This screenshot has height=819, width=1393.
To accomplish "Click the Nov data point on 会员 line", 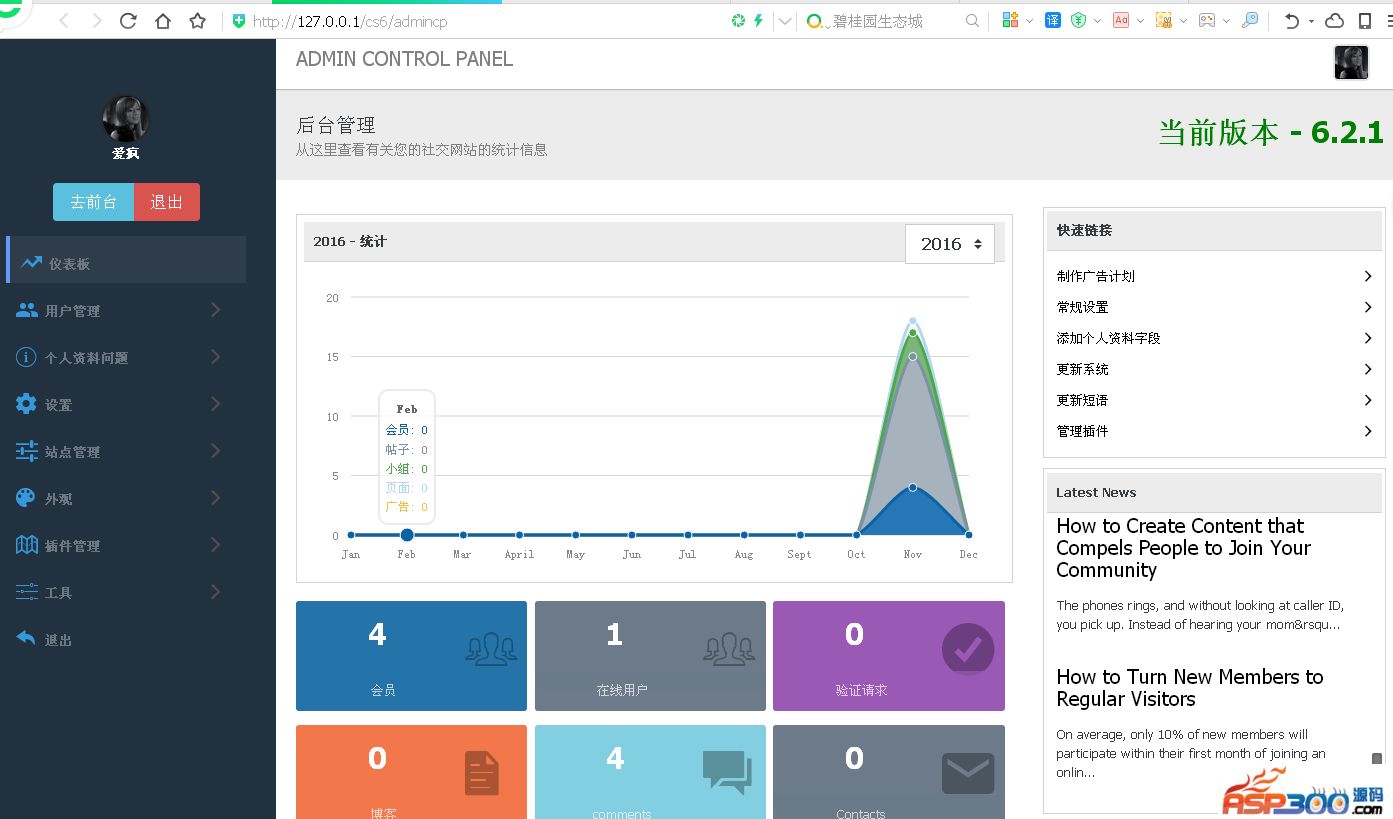I will [x=913, y=487].
